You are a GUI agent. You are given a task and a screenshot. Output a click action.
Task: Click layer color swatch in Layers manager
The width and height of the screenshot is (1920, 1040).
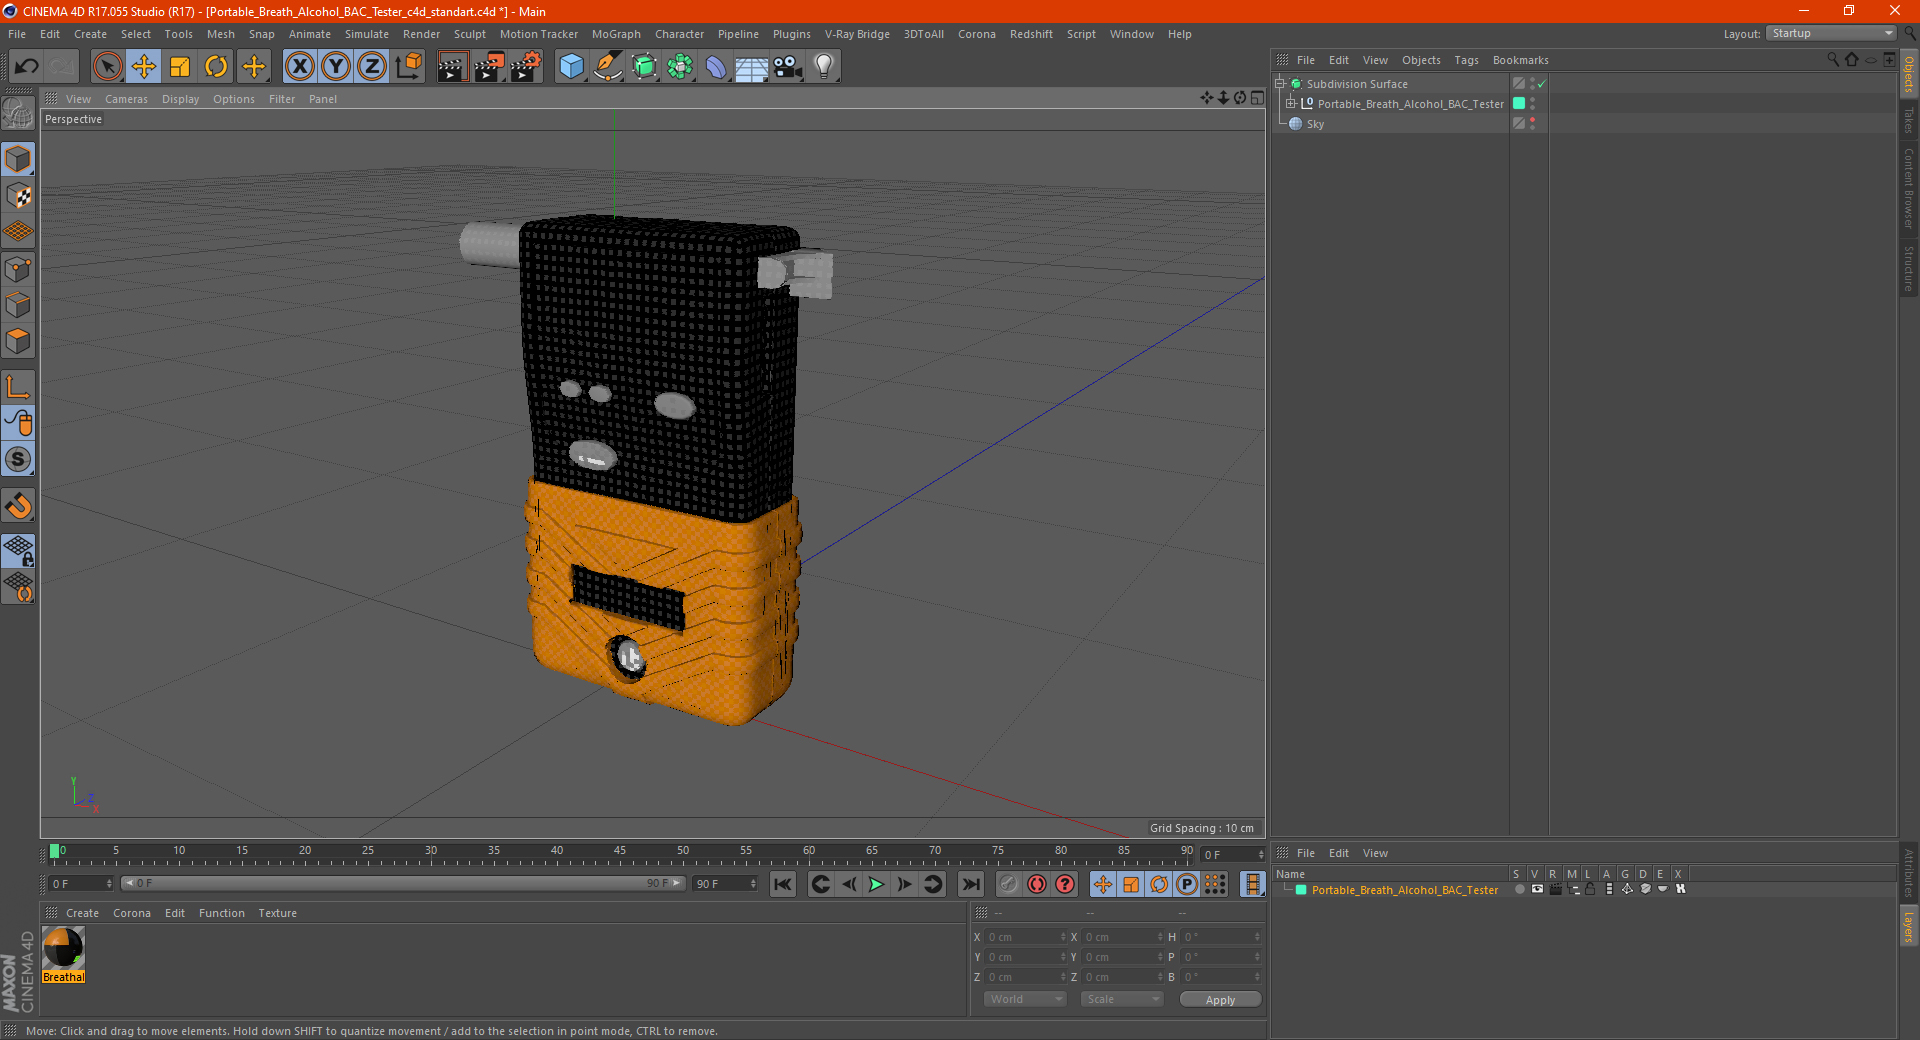(x=1301, y=890)
